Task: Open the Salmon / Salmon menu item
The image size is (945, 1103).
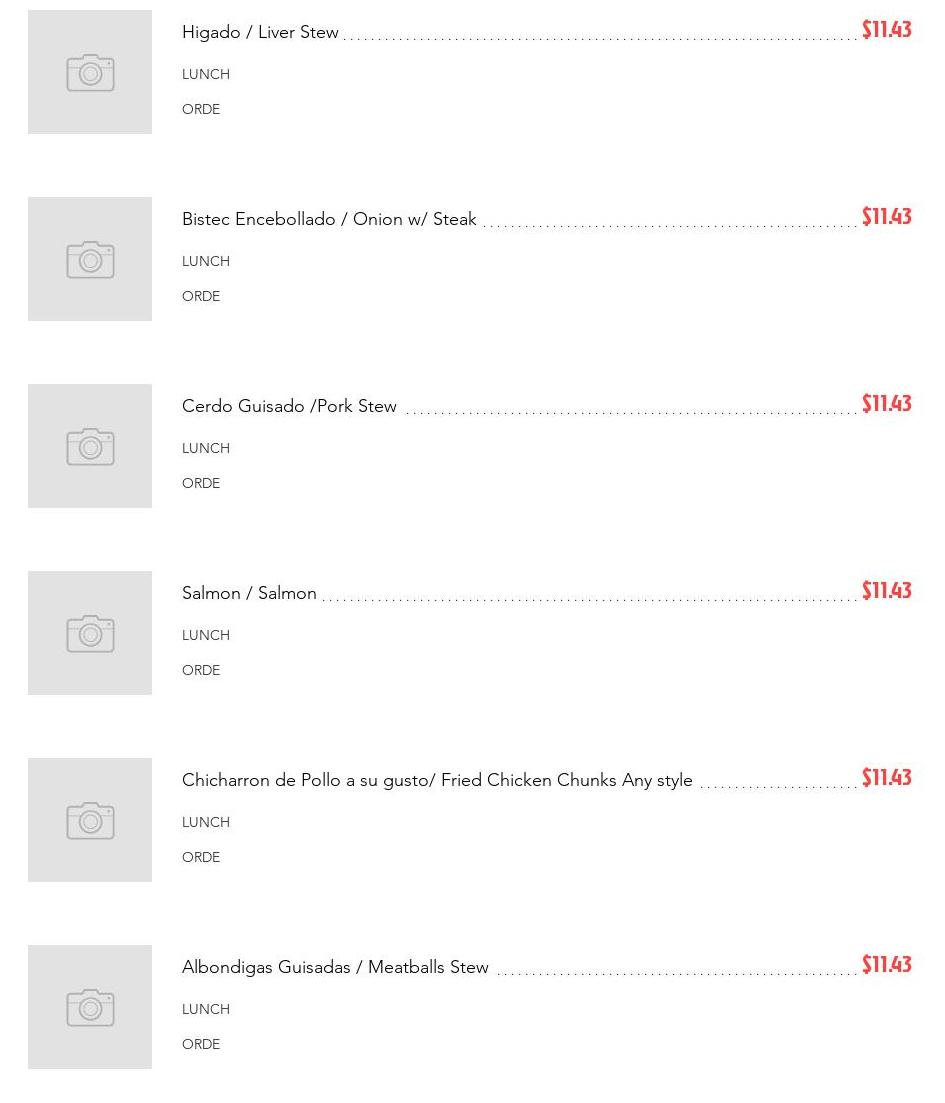Action: click(x=249, y=593)
